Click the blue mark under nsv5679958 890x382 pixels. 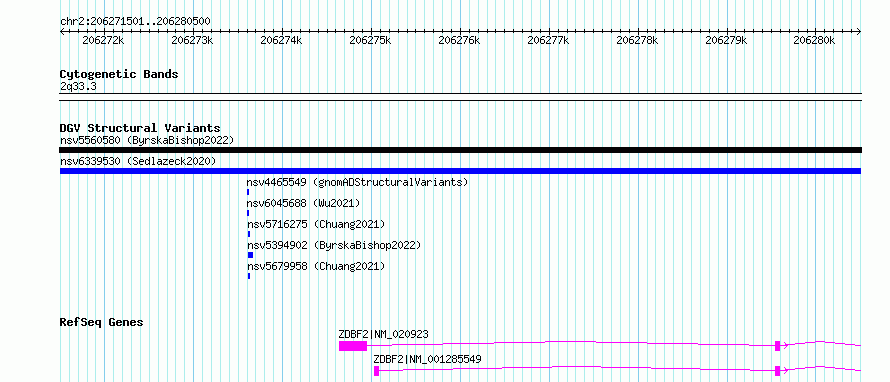[249, 276]
